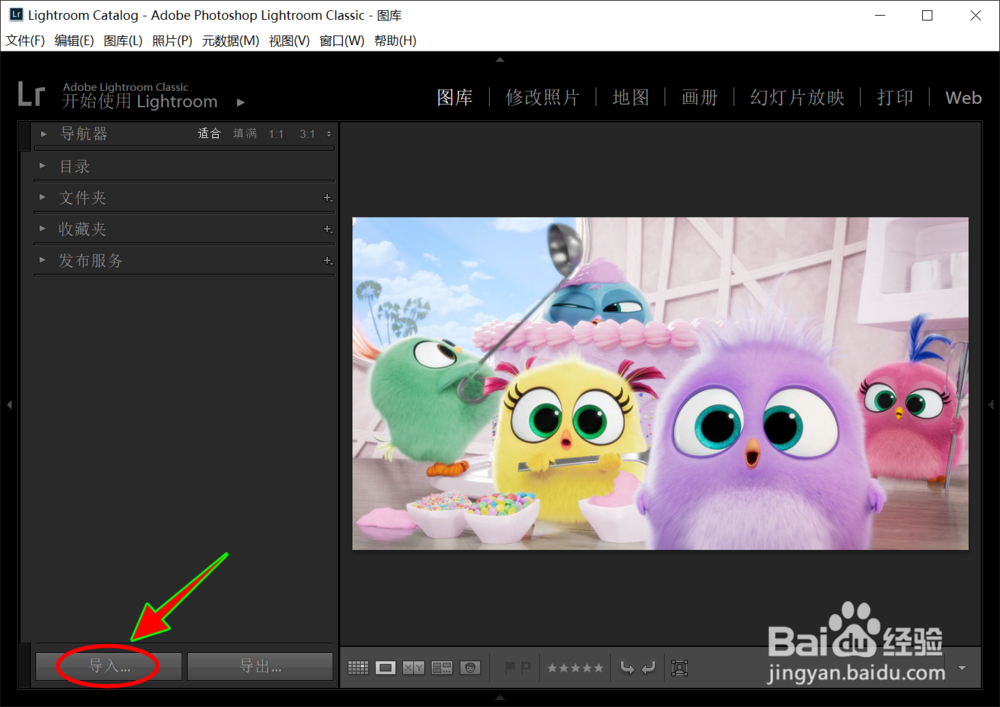This screenshot has width=1000, height=707.
Task: Click the 收藏夹 panel title
Action: [x=82, y=229]
